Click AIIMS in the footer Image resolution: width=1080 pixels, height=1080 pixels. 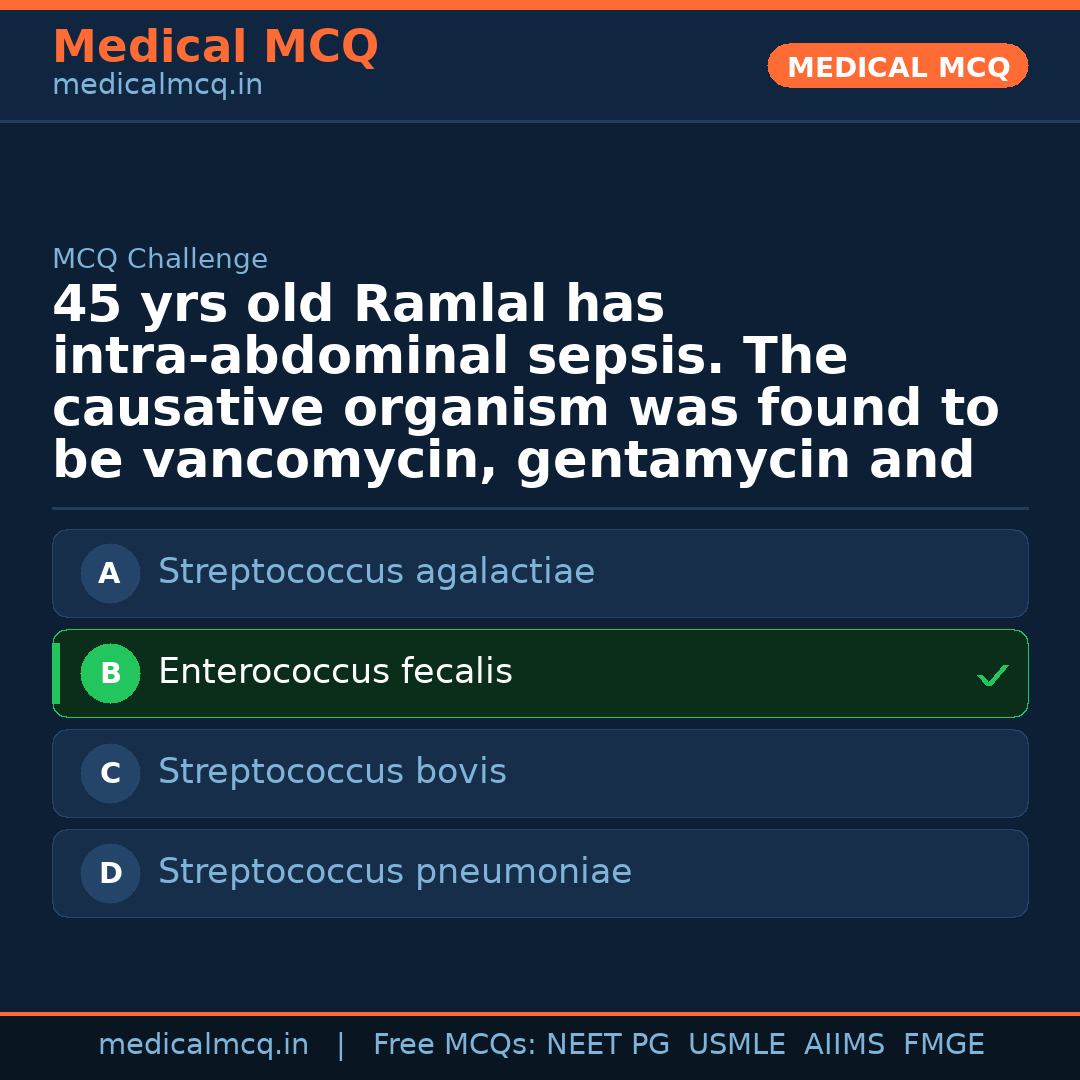click(844, 1045)
